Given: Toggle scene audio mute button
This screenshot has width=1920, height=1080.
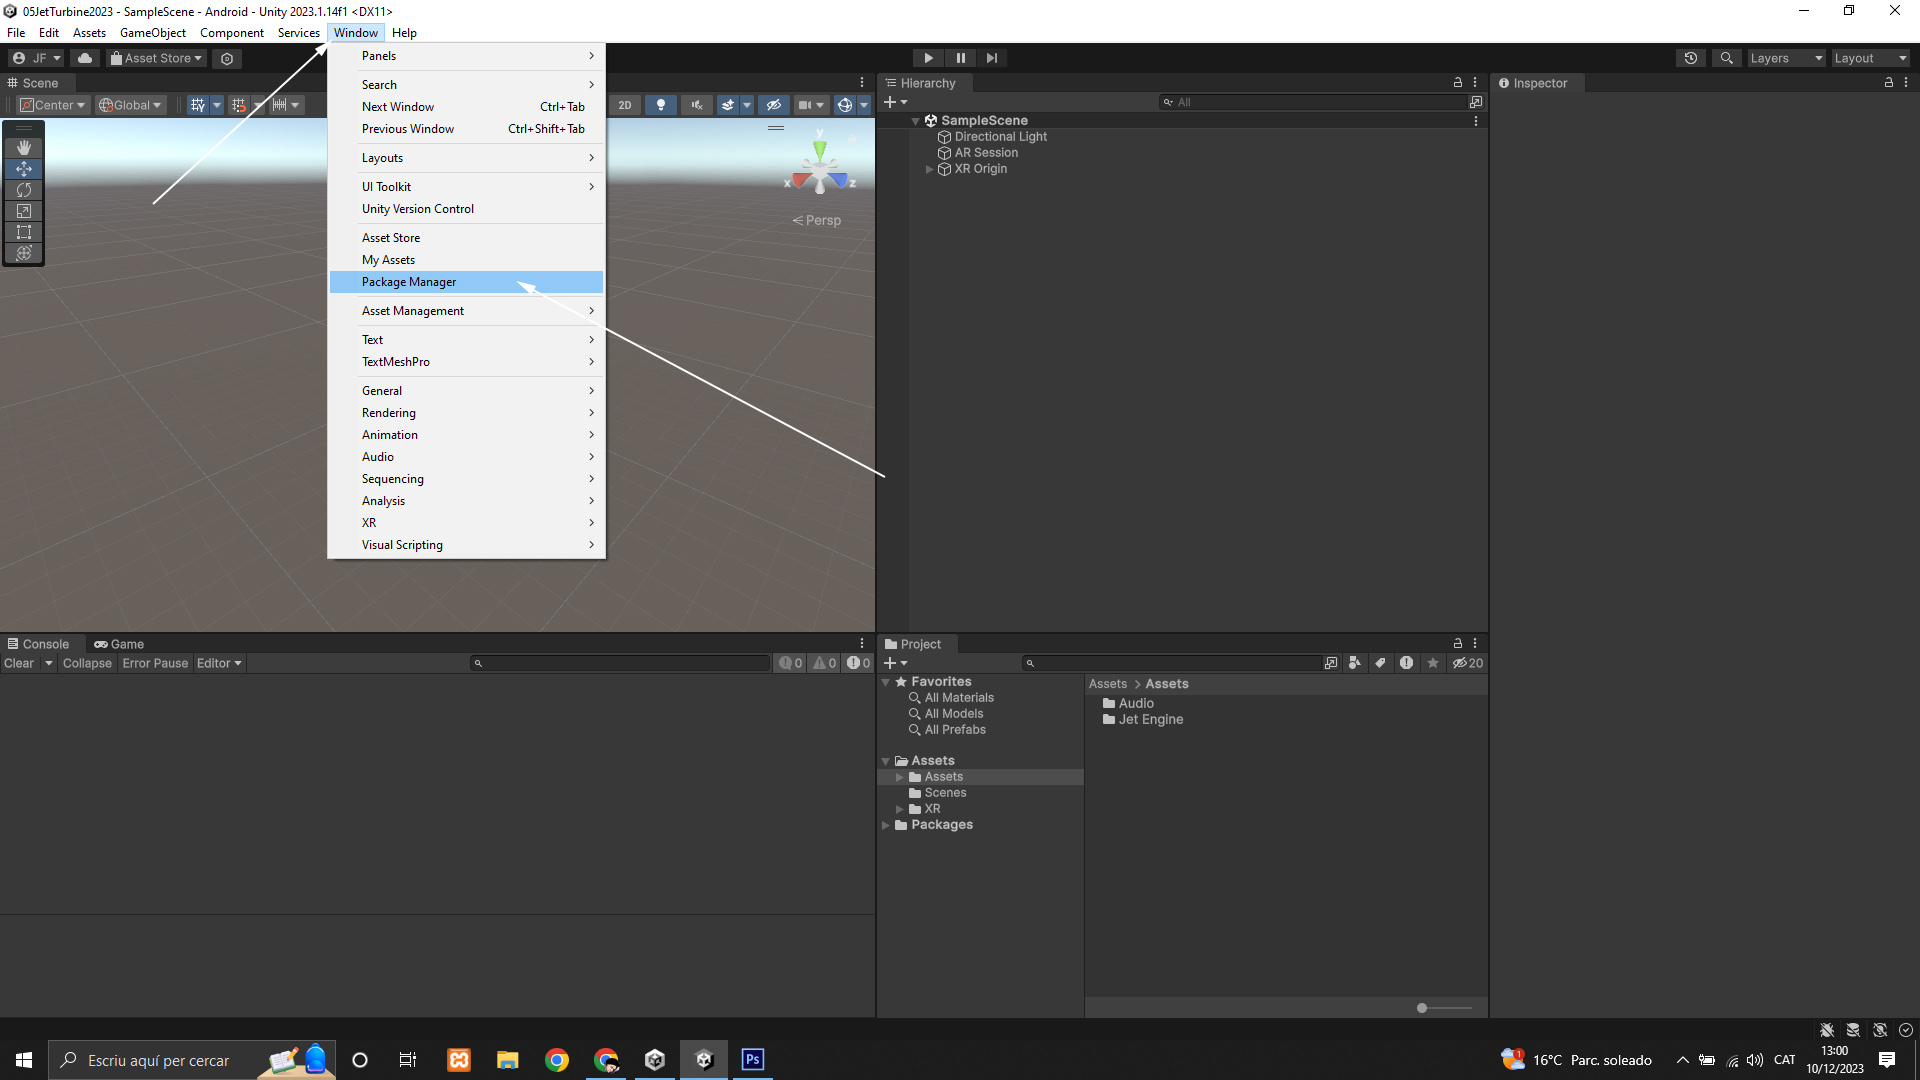Looking at the screenshot, I should pyautogui.click(x=697, y=105).
